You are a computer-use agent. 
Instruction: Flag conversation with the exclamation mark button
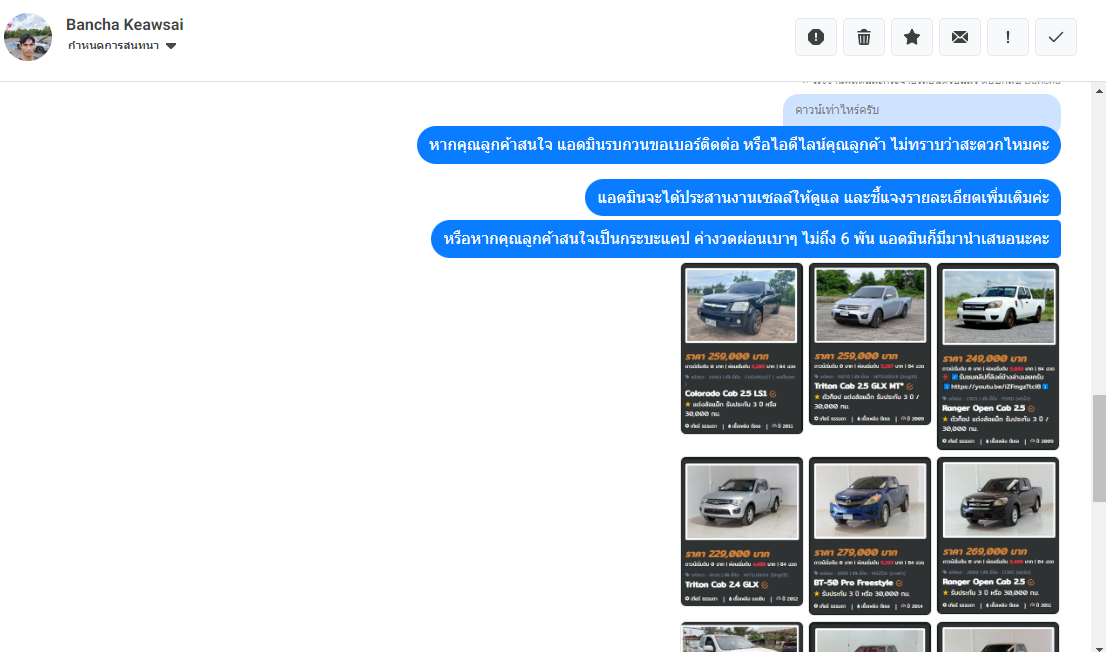(x=1007, y=37)
